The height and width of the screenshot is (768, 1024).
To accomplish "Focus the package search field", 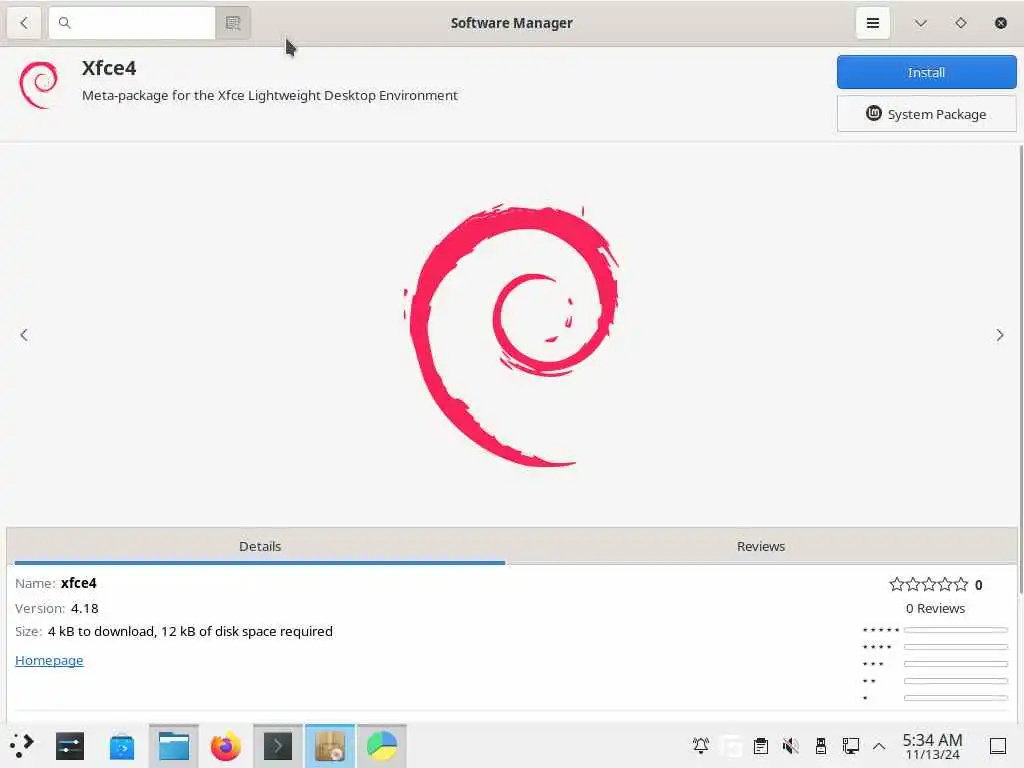I will click(132, 23).
